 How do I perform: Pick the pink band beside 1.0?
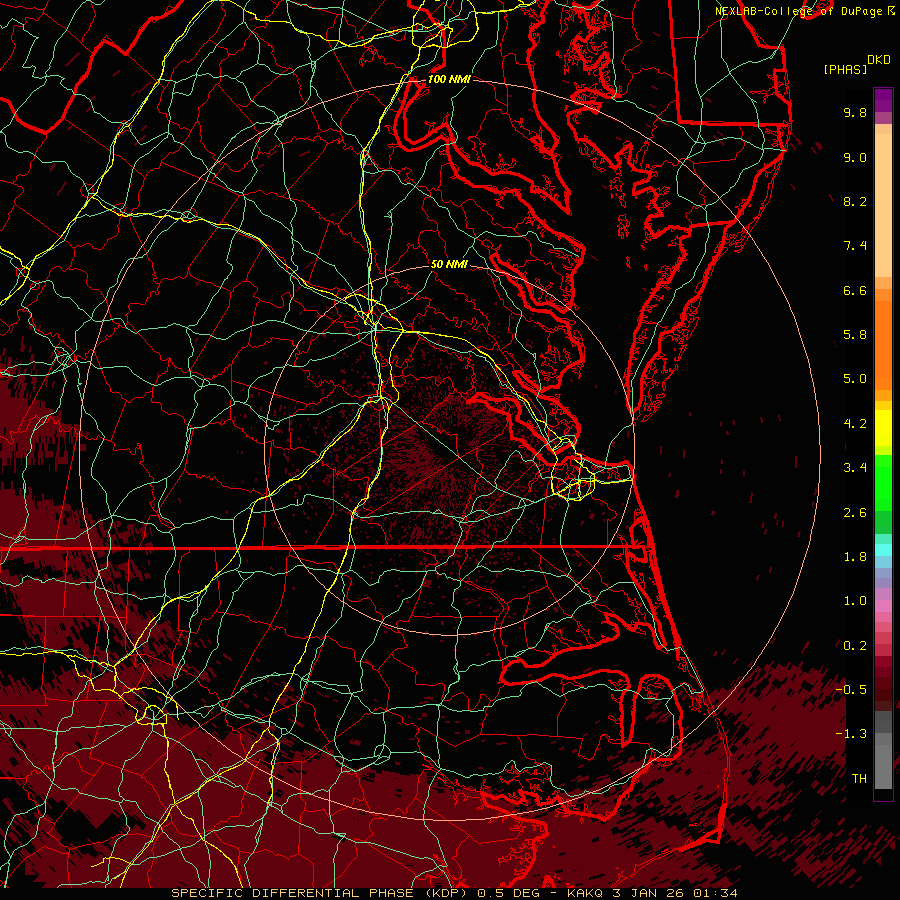tap(883, 606)
